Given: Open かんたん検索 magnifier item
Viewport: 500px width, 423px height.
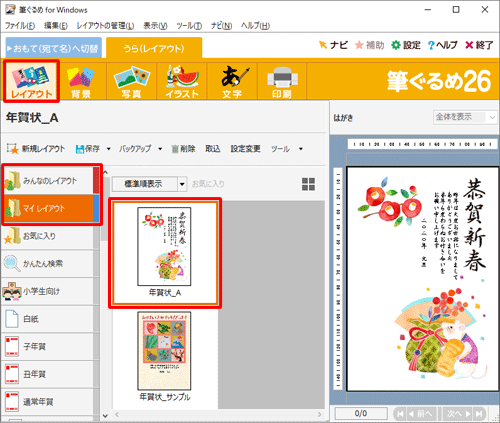Looking at the screenshot, I should (50, 264).
